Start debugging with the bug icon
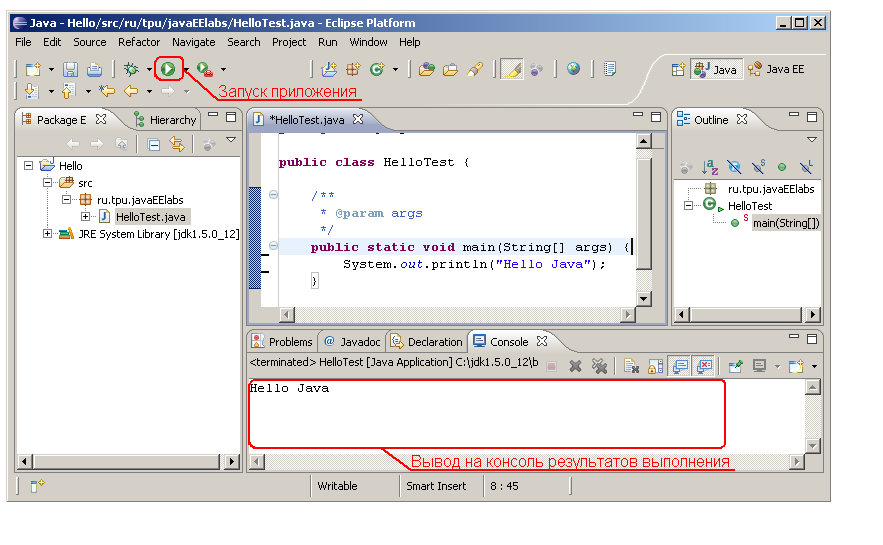883x545 pixels. (131, 69)
